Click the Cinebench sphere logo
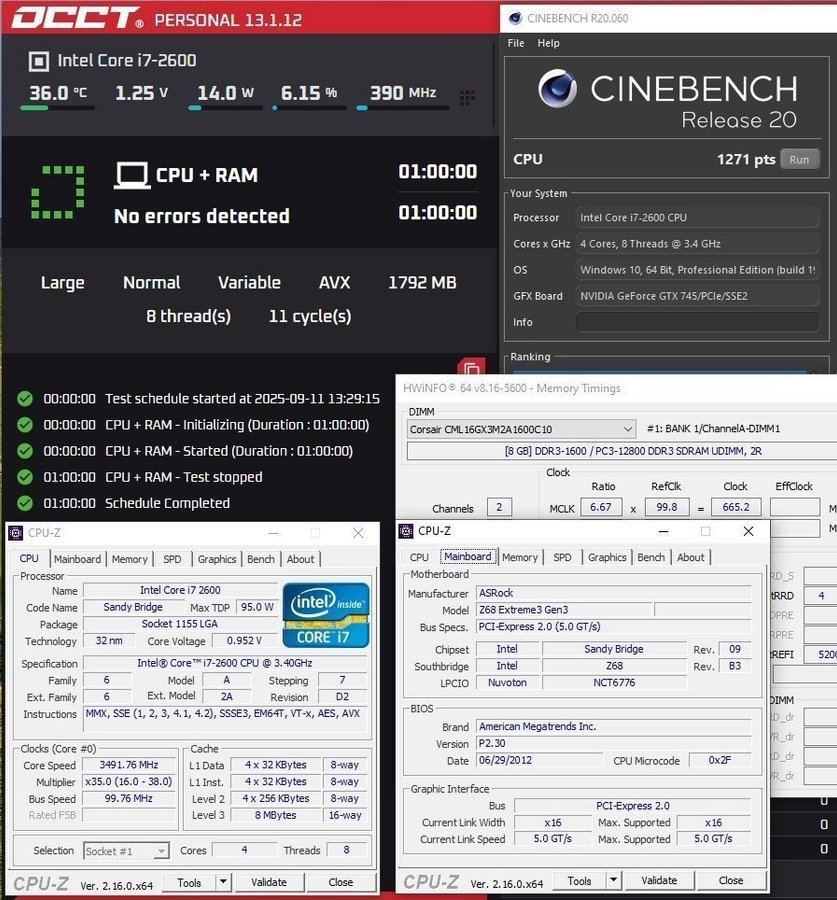This screenshot has width=837, height=900. (558, 89)
